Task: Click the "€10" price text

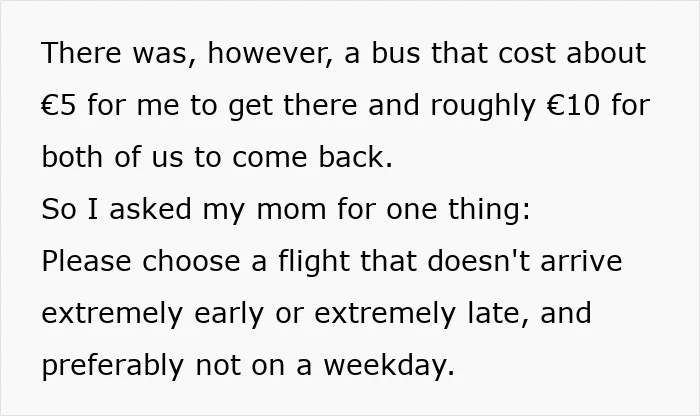Action: click(x=572, y=105)
